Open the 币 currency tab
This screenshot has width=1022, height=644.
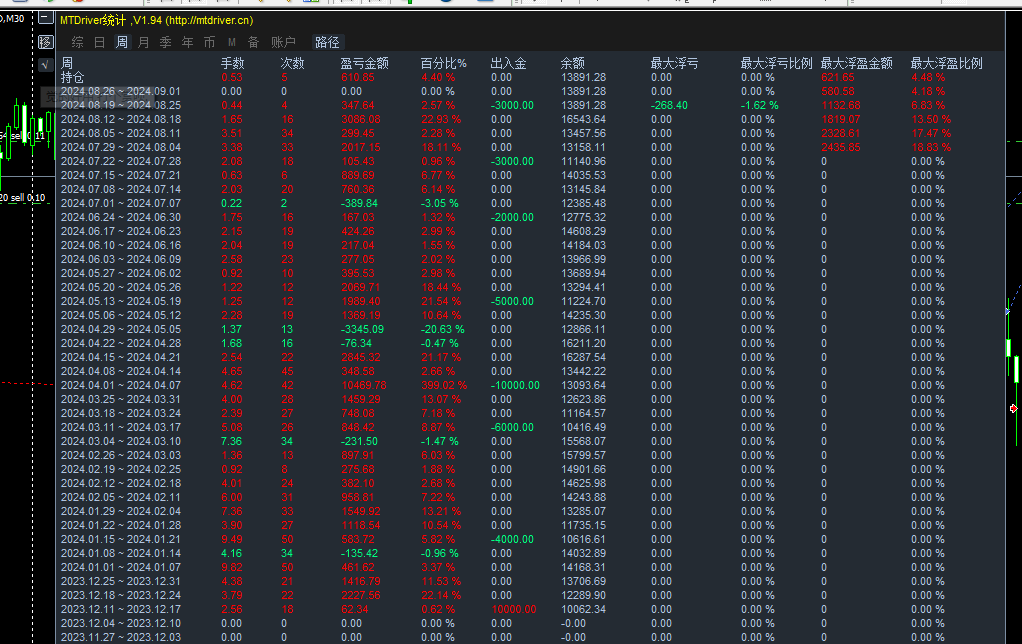(x=209, y=42)
